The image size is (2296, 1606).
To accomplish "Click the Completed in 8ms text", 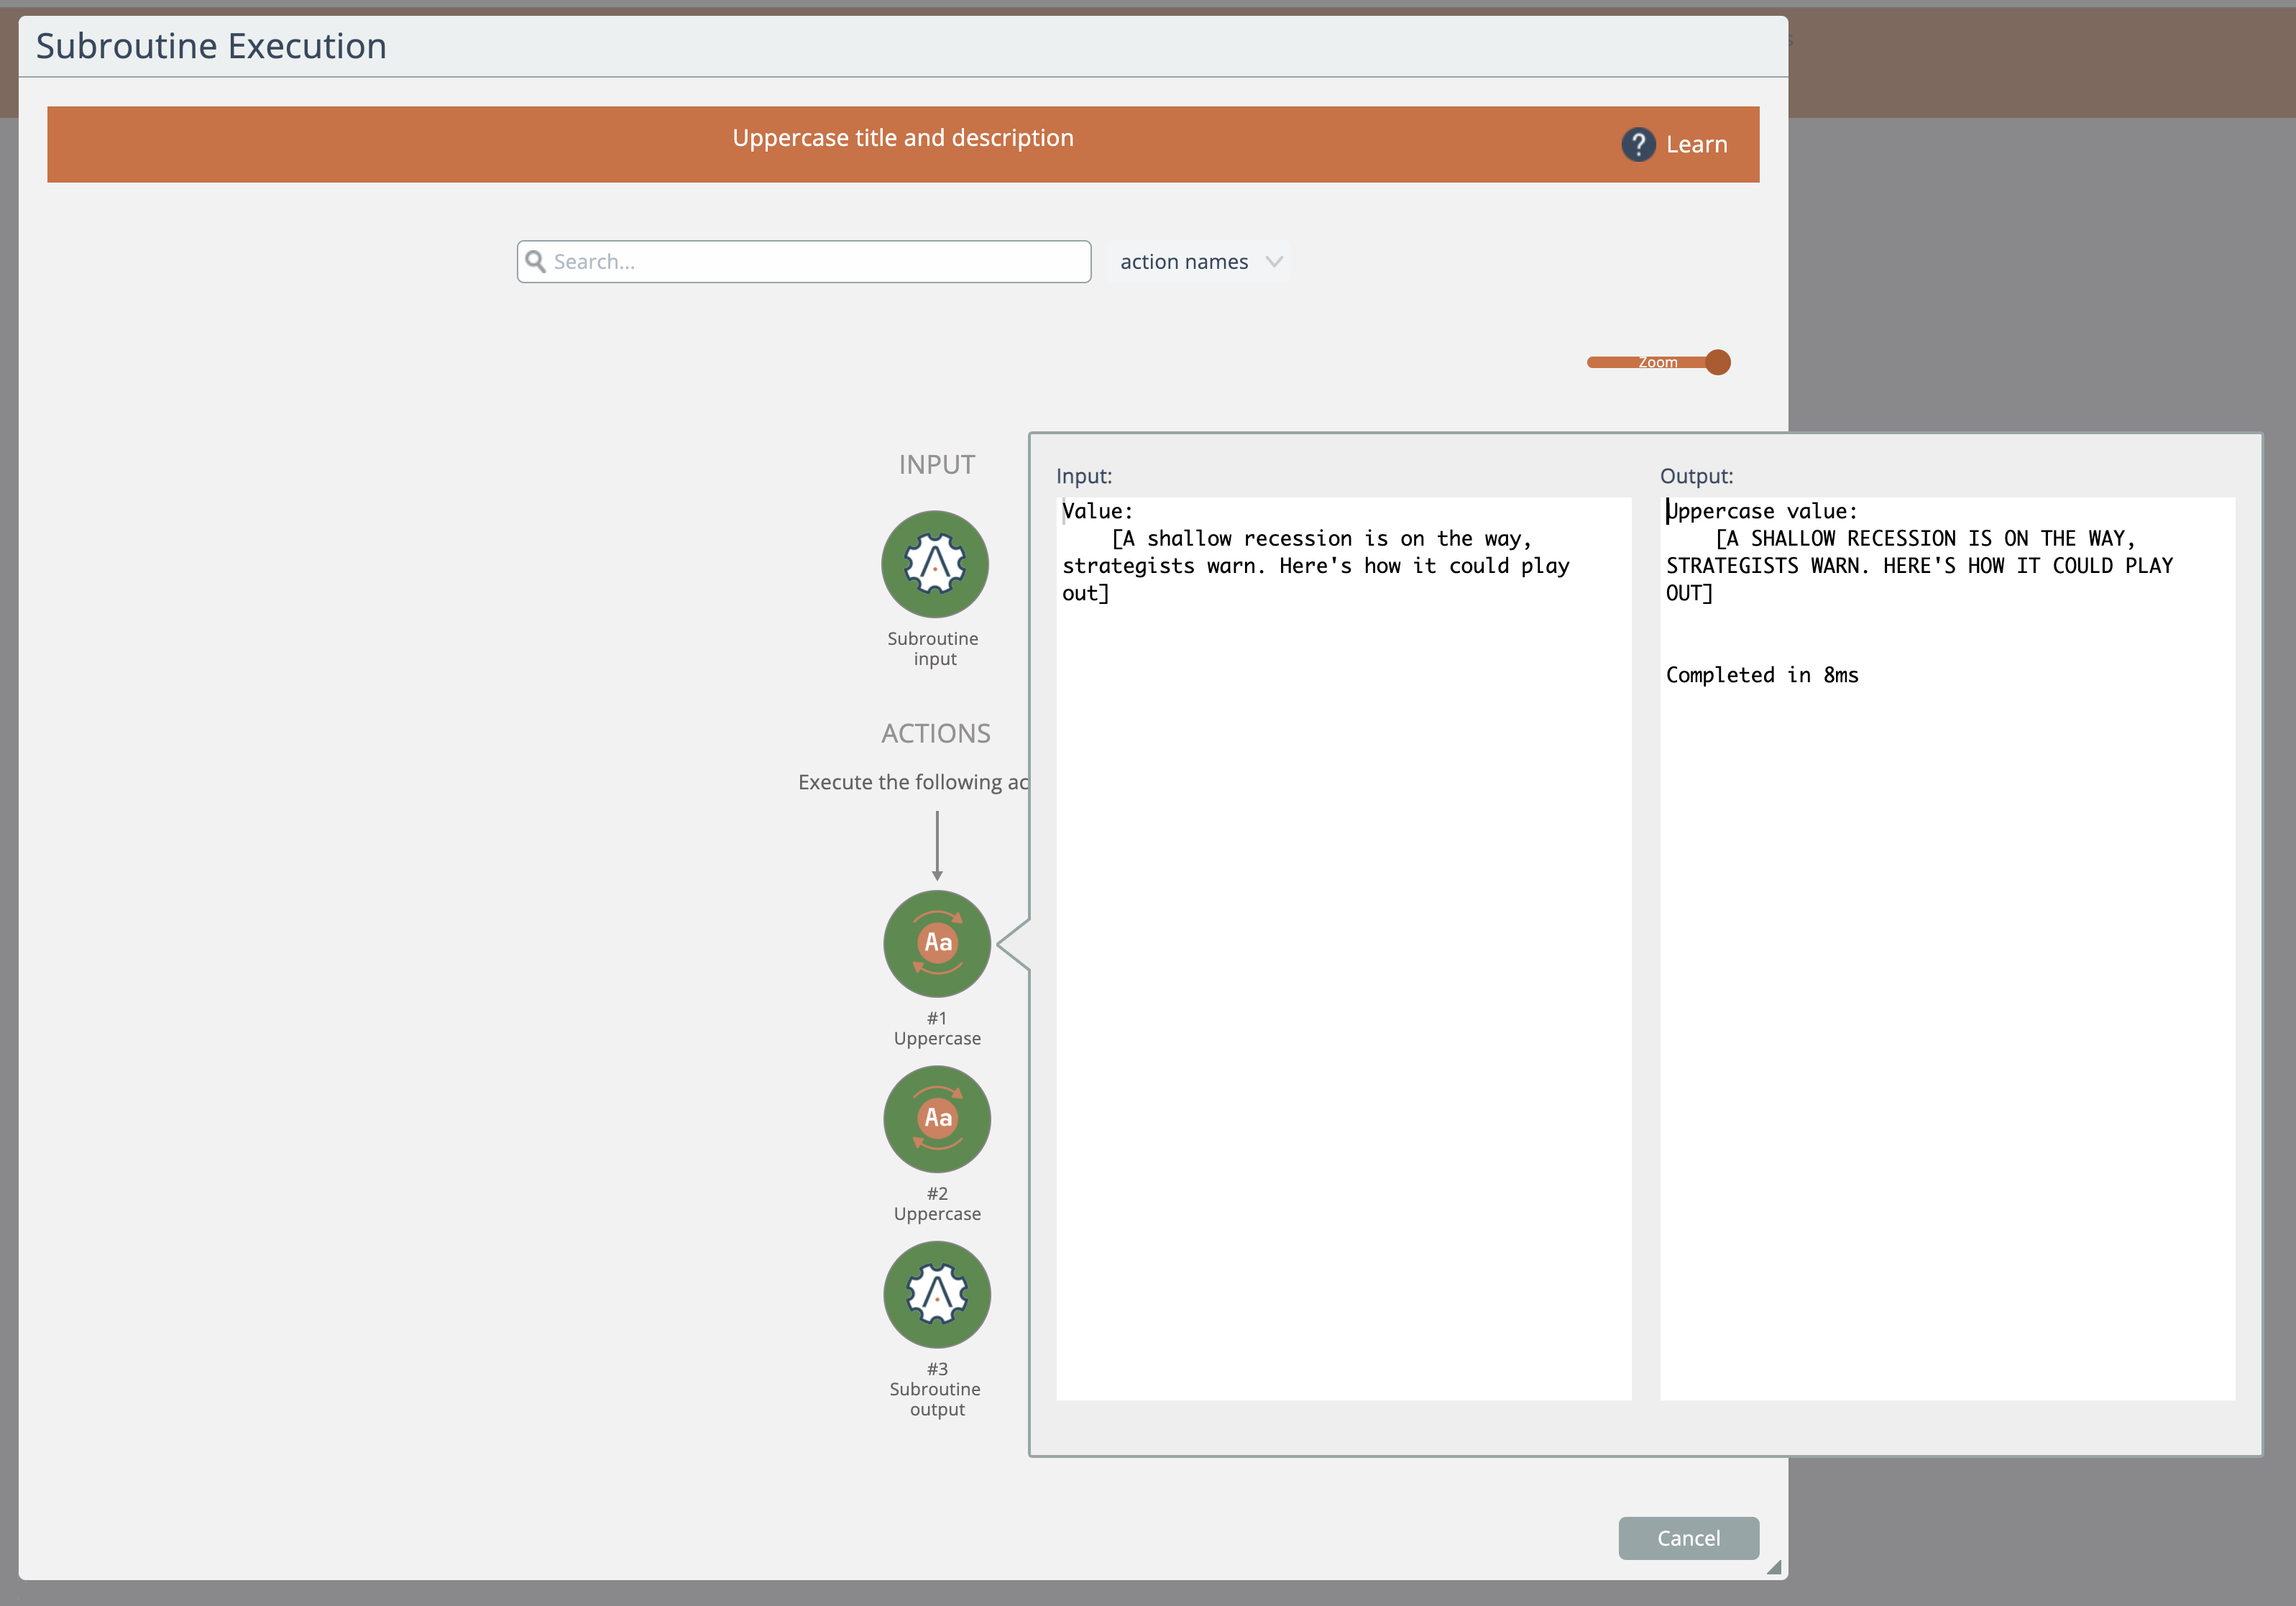I will click(1761, 675).
